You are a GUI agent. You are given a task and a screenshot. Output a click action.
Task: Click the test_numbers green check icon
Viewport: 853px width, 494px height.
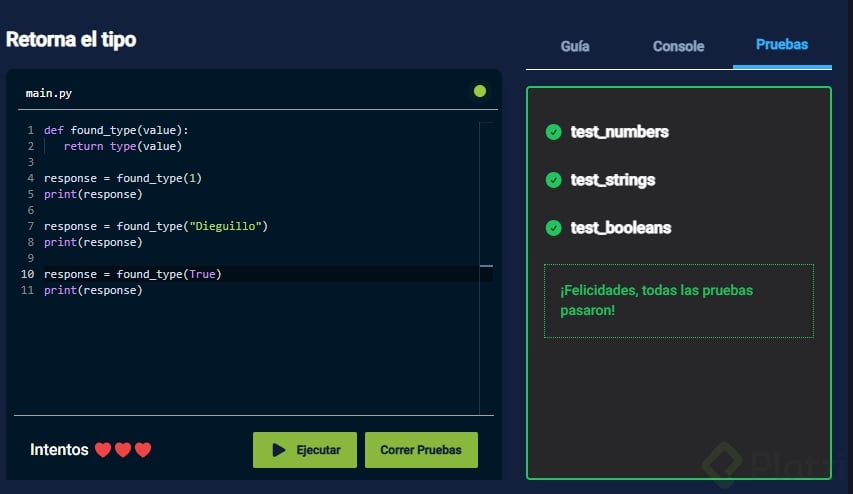click(553, 132)
